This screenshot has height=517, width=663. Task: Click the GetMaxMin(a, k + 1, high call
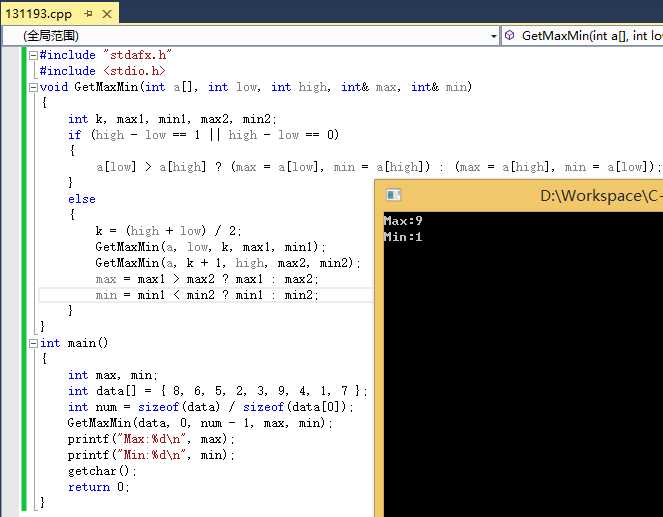[228, 263]
